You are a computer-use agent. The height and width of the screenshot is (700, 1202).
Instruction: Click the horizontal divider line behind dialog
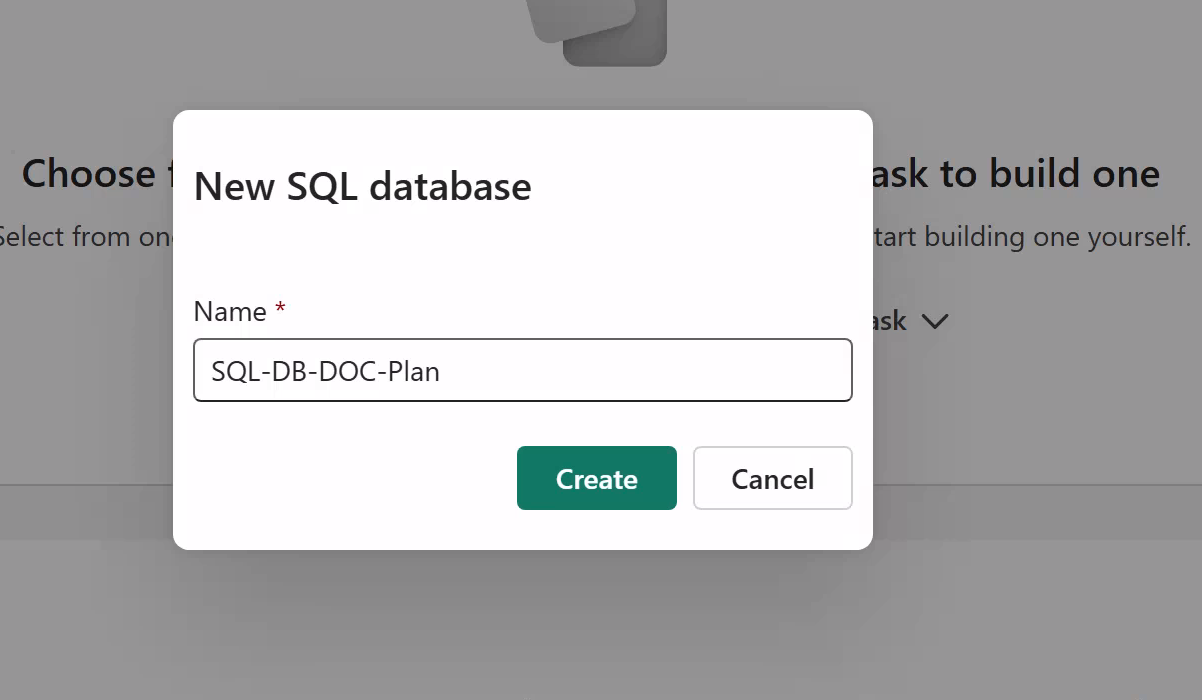coord(1030,486)
